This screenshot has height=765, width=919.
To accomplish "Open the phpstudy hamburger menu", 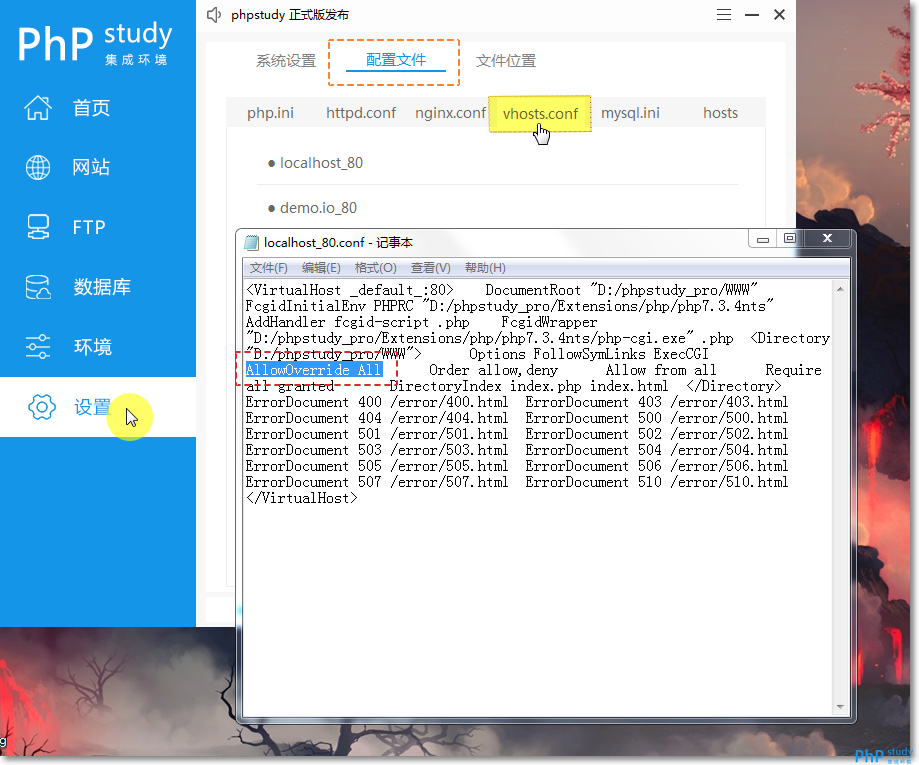I will click(x=724, y=15).
